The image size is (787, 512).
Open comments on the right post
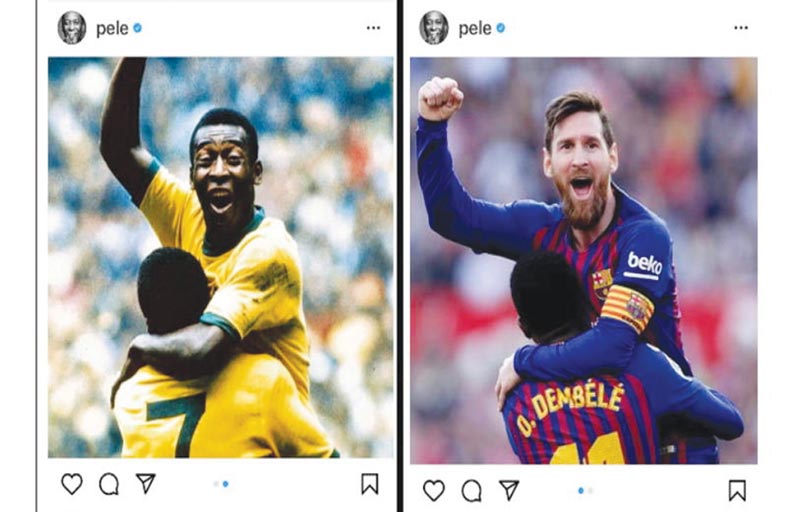click(471, 490)
